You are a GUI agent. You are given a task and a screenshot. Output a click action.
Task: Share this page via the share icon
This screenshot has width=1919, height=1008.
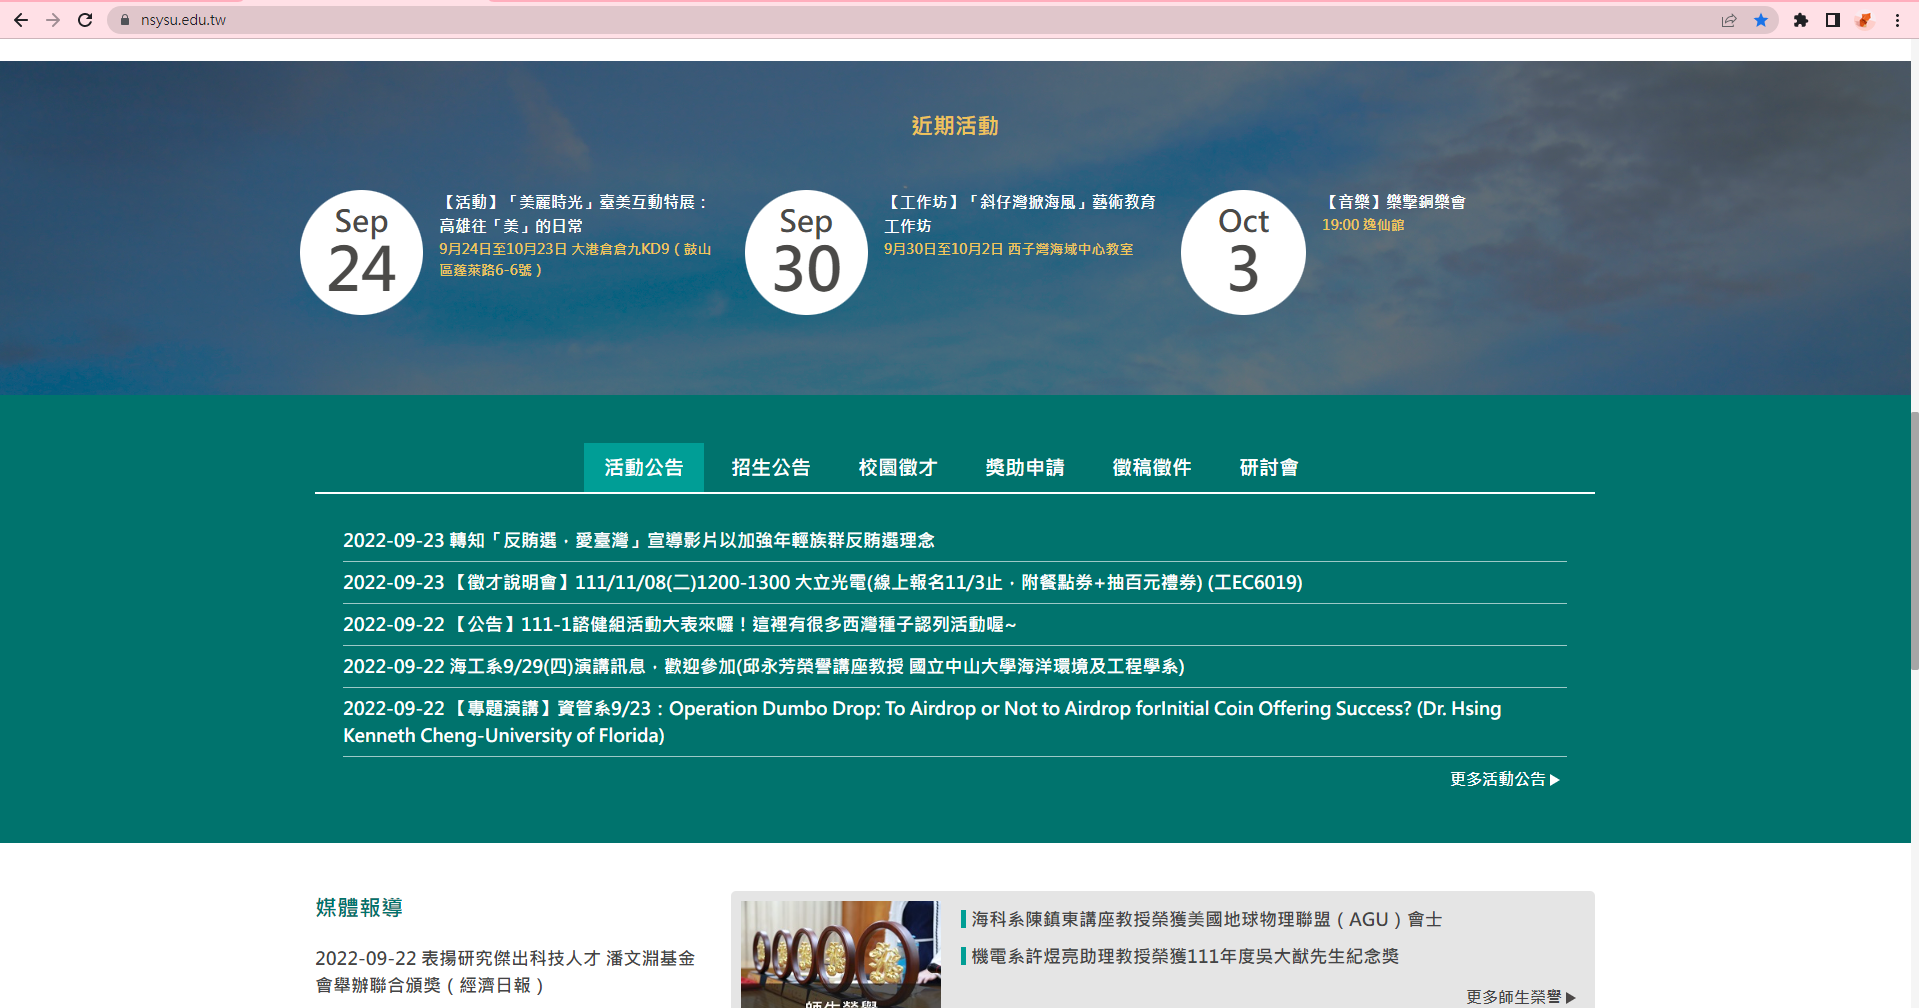pyautogui.click(x=1729, y=20)
